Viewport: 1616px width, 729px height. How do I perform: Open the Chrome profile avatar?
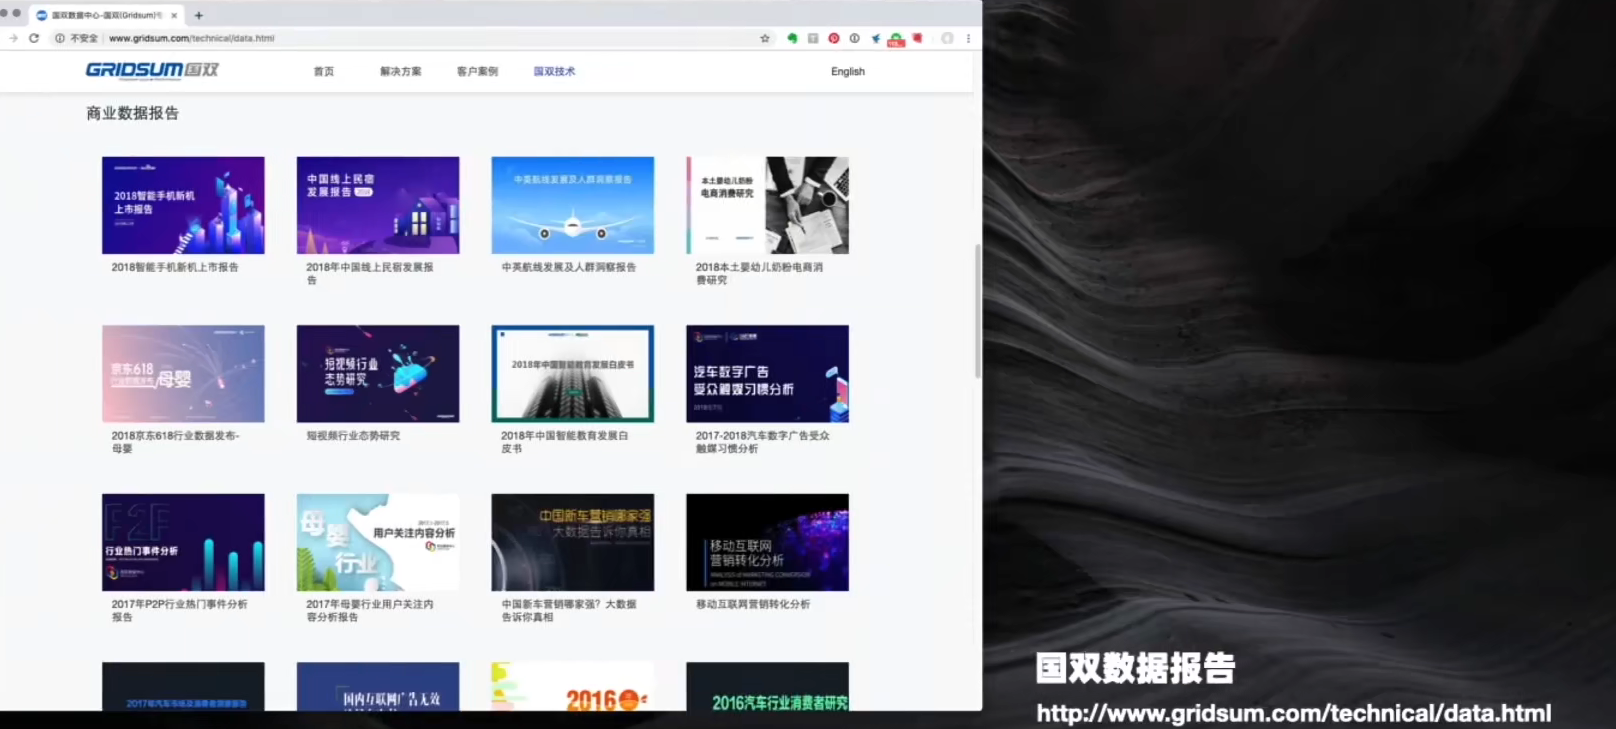click(x=947, y=38)
